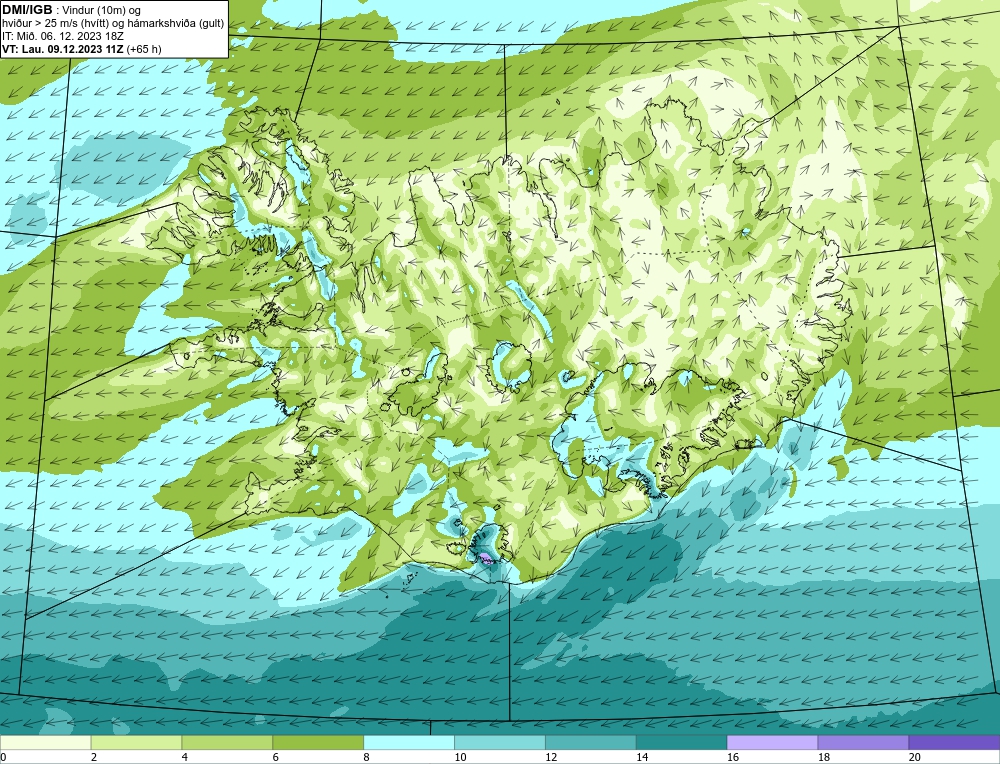Click the 8–10 m/s light cyan swatch
Screen dimensions: 1000x764
(x=409, y=742)
